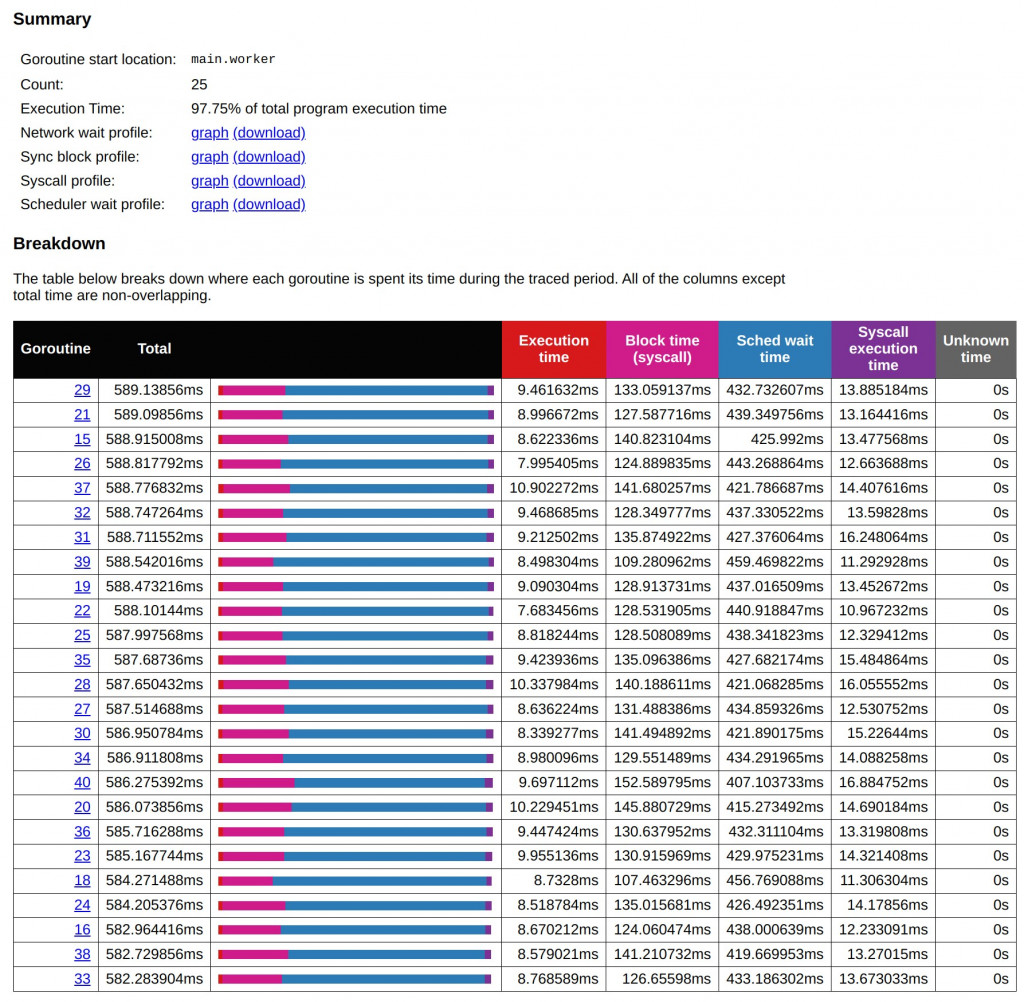This screenshot has width=1024, height=1002.
Task: Click the Total column header
Action: 154,349
